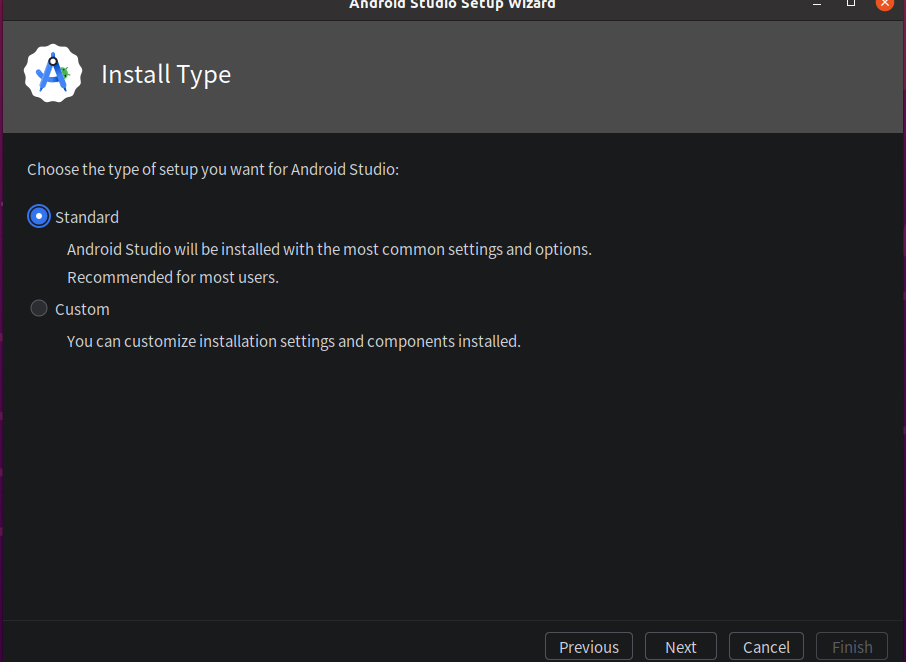Proceed with the Next button

[x=681, y=647]
